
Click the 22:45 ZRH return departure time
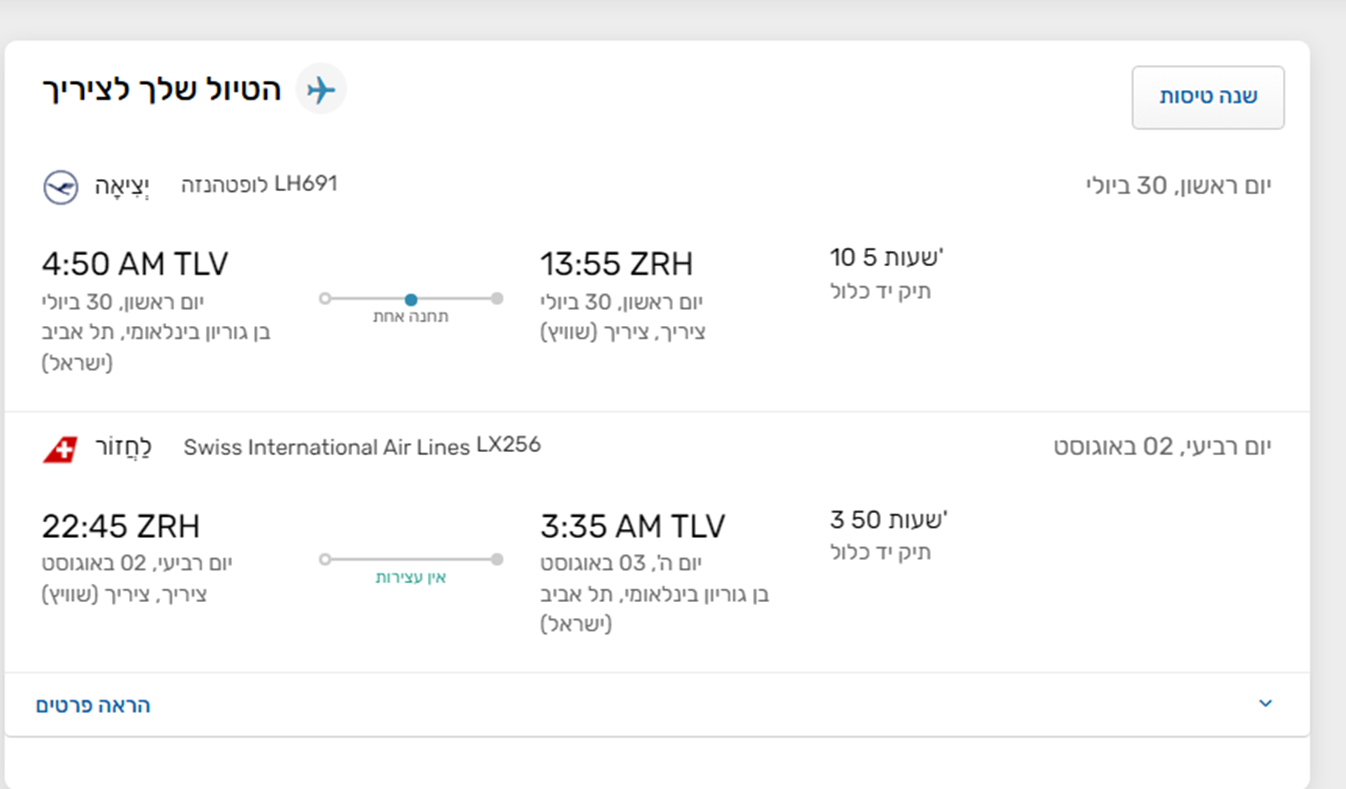[121, 526]
